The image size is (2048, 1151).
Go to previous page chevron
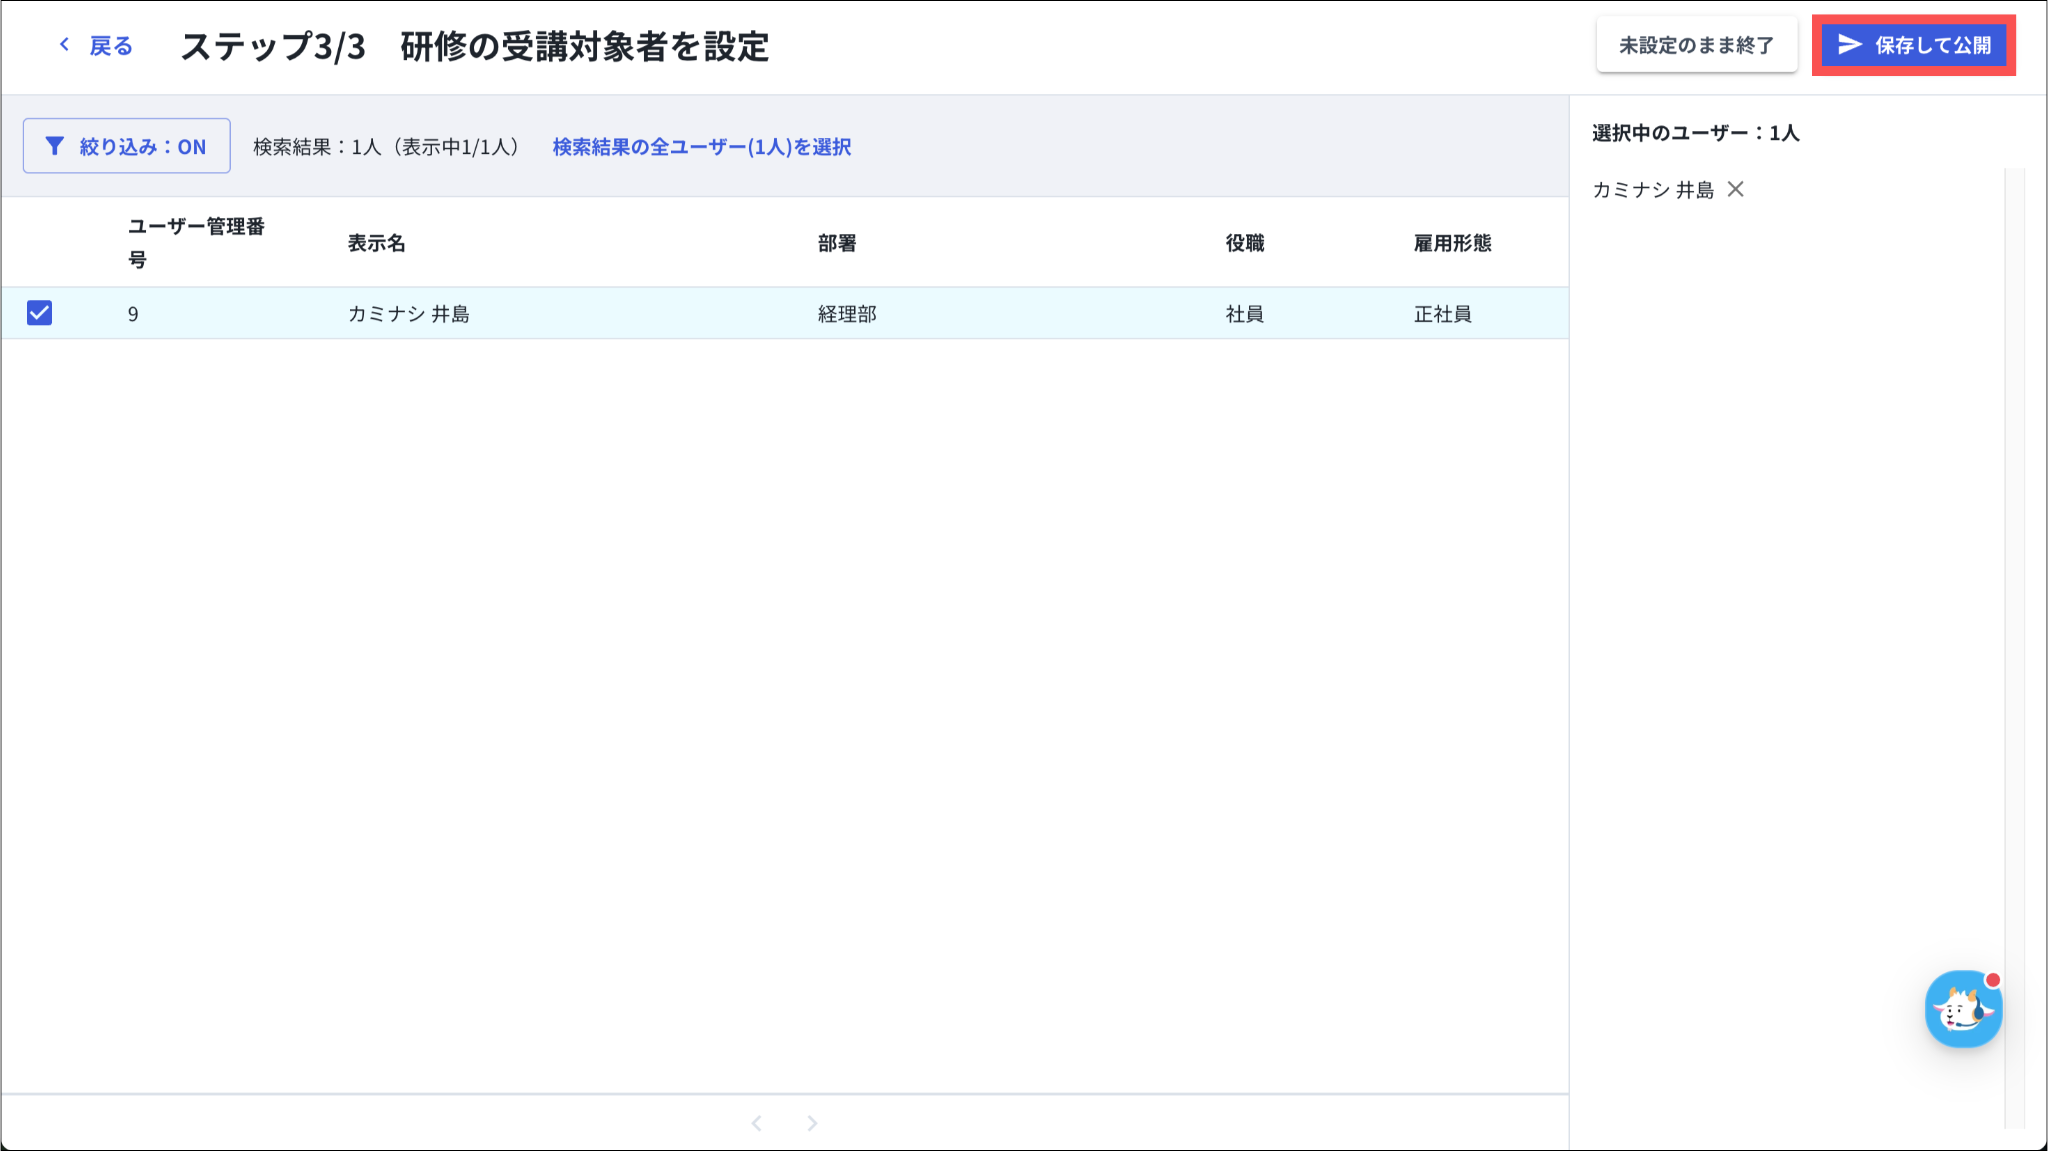point(757,1123)
